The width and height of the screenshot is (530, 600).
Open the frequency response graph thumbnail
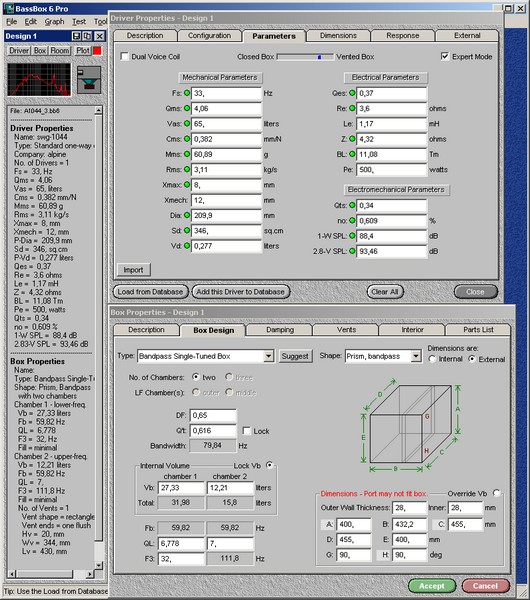pos(39,80)
